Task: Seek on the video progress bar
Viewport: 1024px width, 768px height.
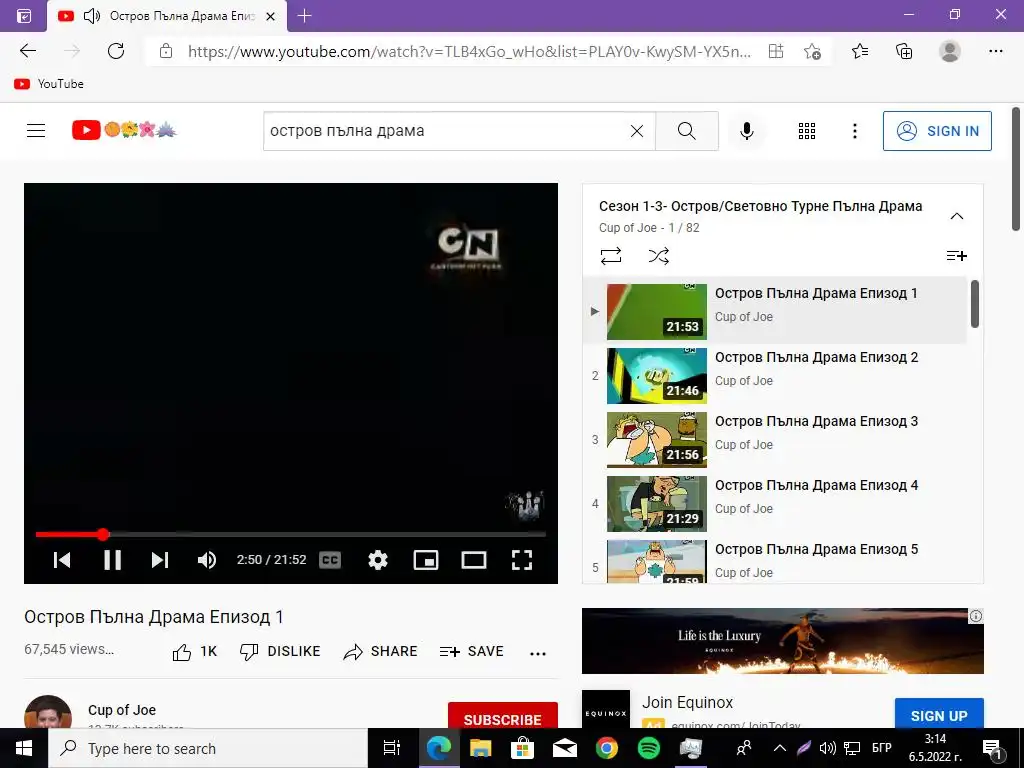Action: (291, 534)
